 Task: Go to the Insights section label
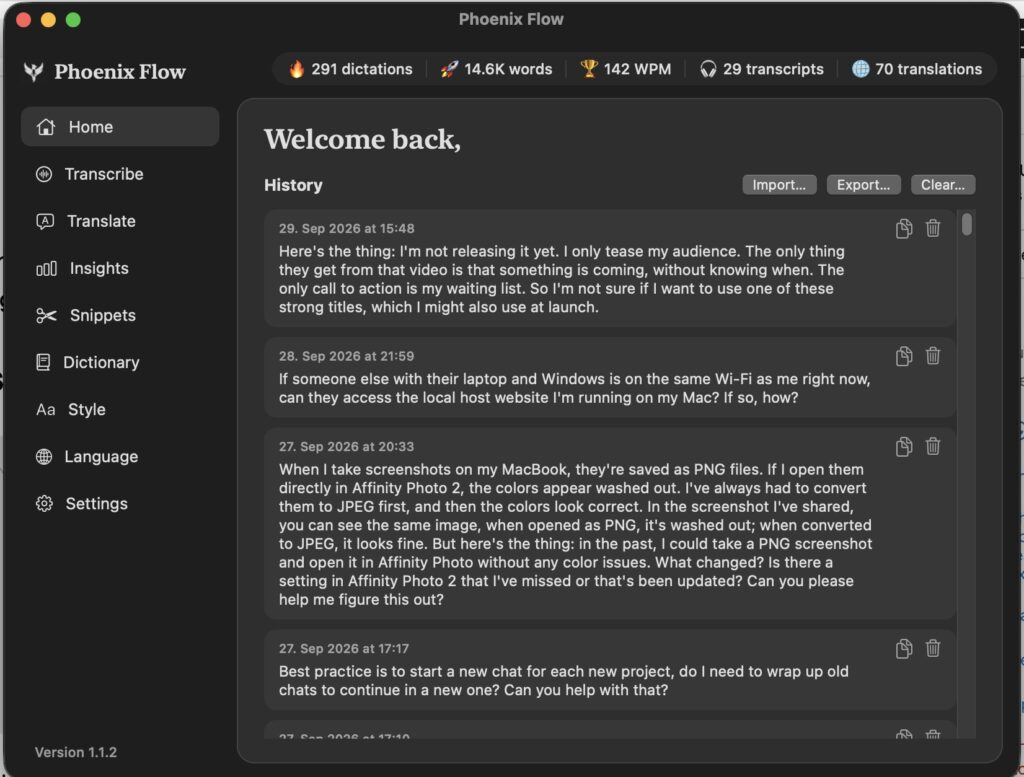click(x=99, y=268)
